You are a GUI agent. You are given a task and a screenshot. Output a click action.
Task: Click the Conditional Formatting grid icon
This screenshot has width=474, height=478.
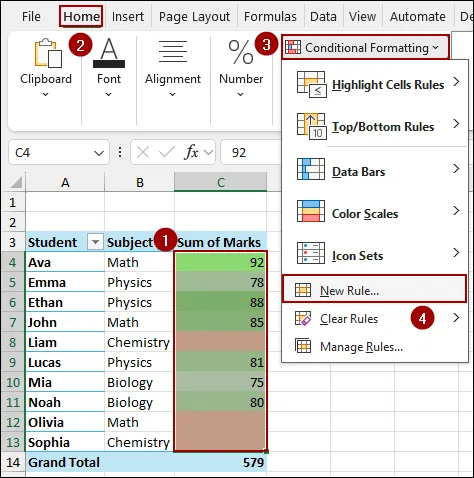click(x=293, y=47)
